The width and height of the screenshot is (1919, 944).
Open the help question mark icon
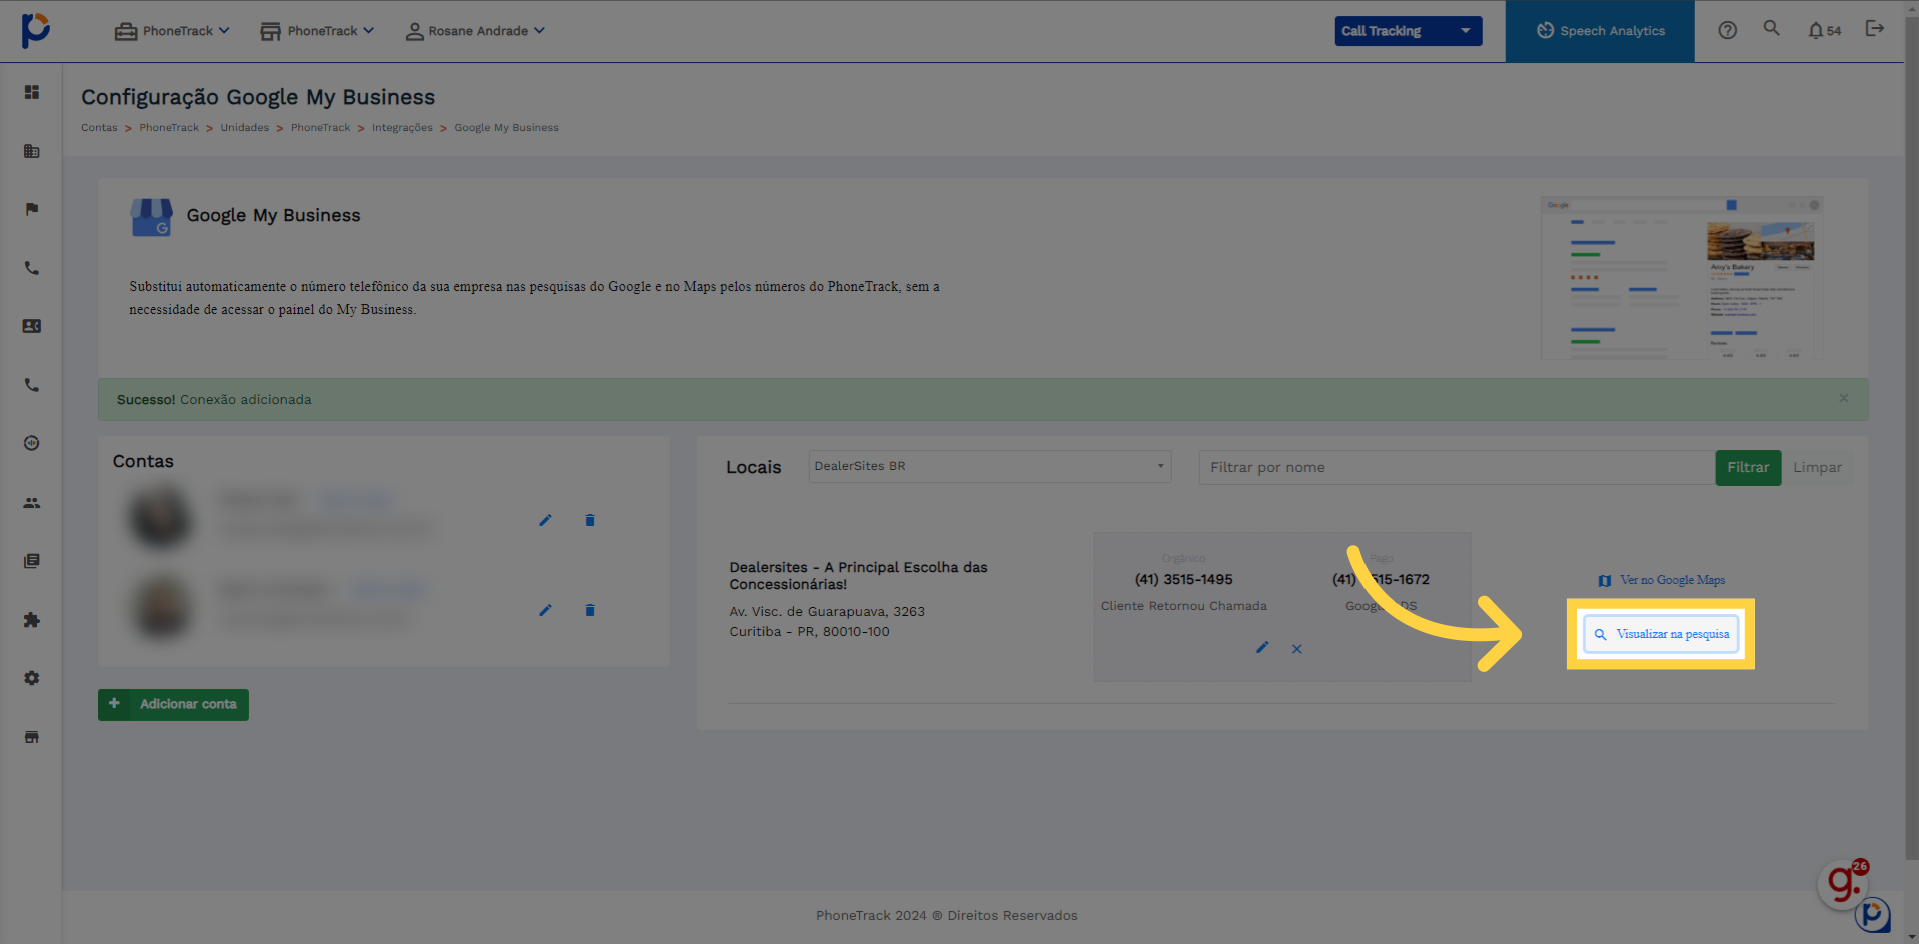click(x=1727, y=30)
